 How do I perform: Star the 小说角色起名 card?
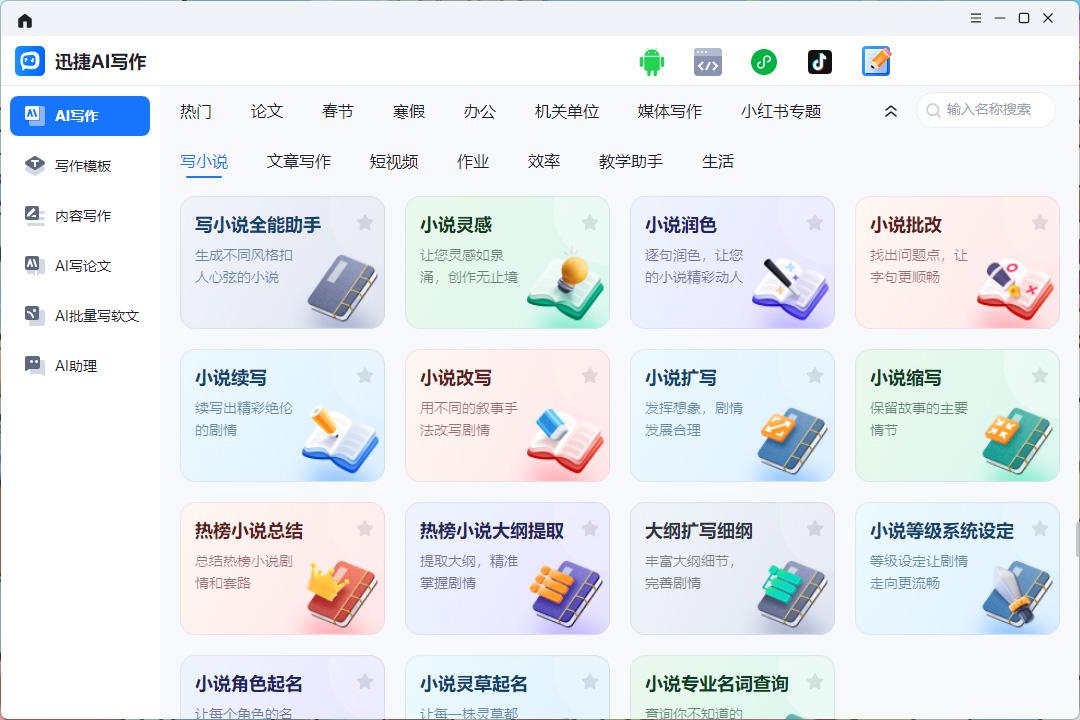point(365,681)
